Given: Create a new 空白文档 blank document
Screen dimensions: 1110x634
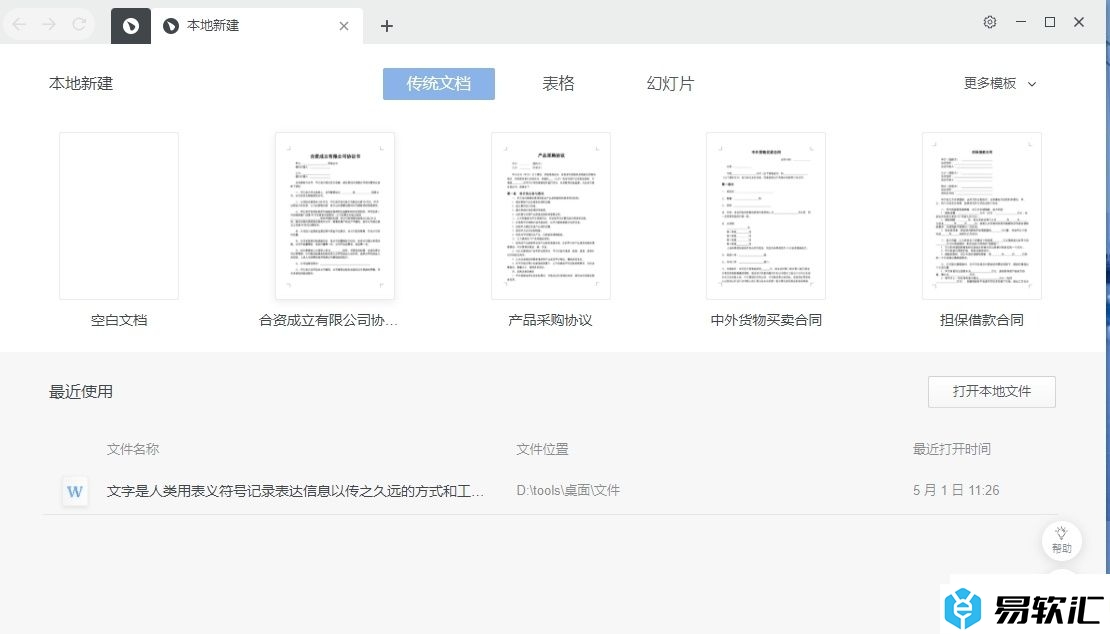Looking at the screenshot, I should (119, 216).
